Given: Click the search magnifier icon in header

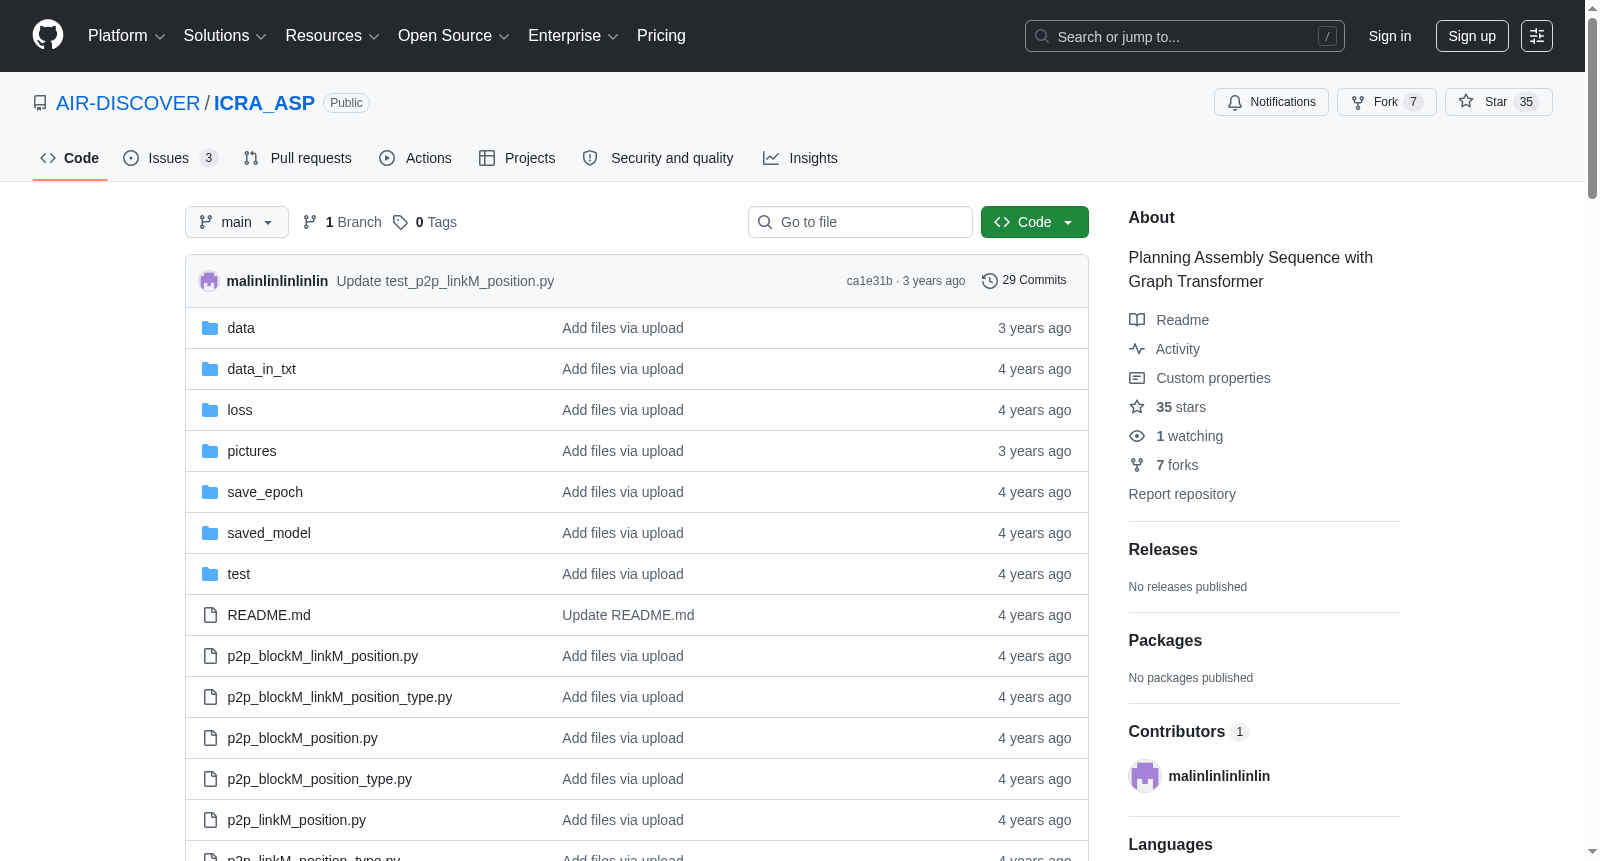Looking at the screenshot, I should (1042, 36).
